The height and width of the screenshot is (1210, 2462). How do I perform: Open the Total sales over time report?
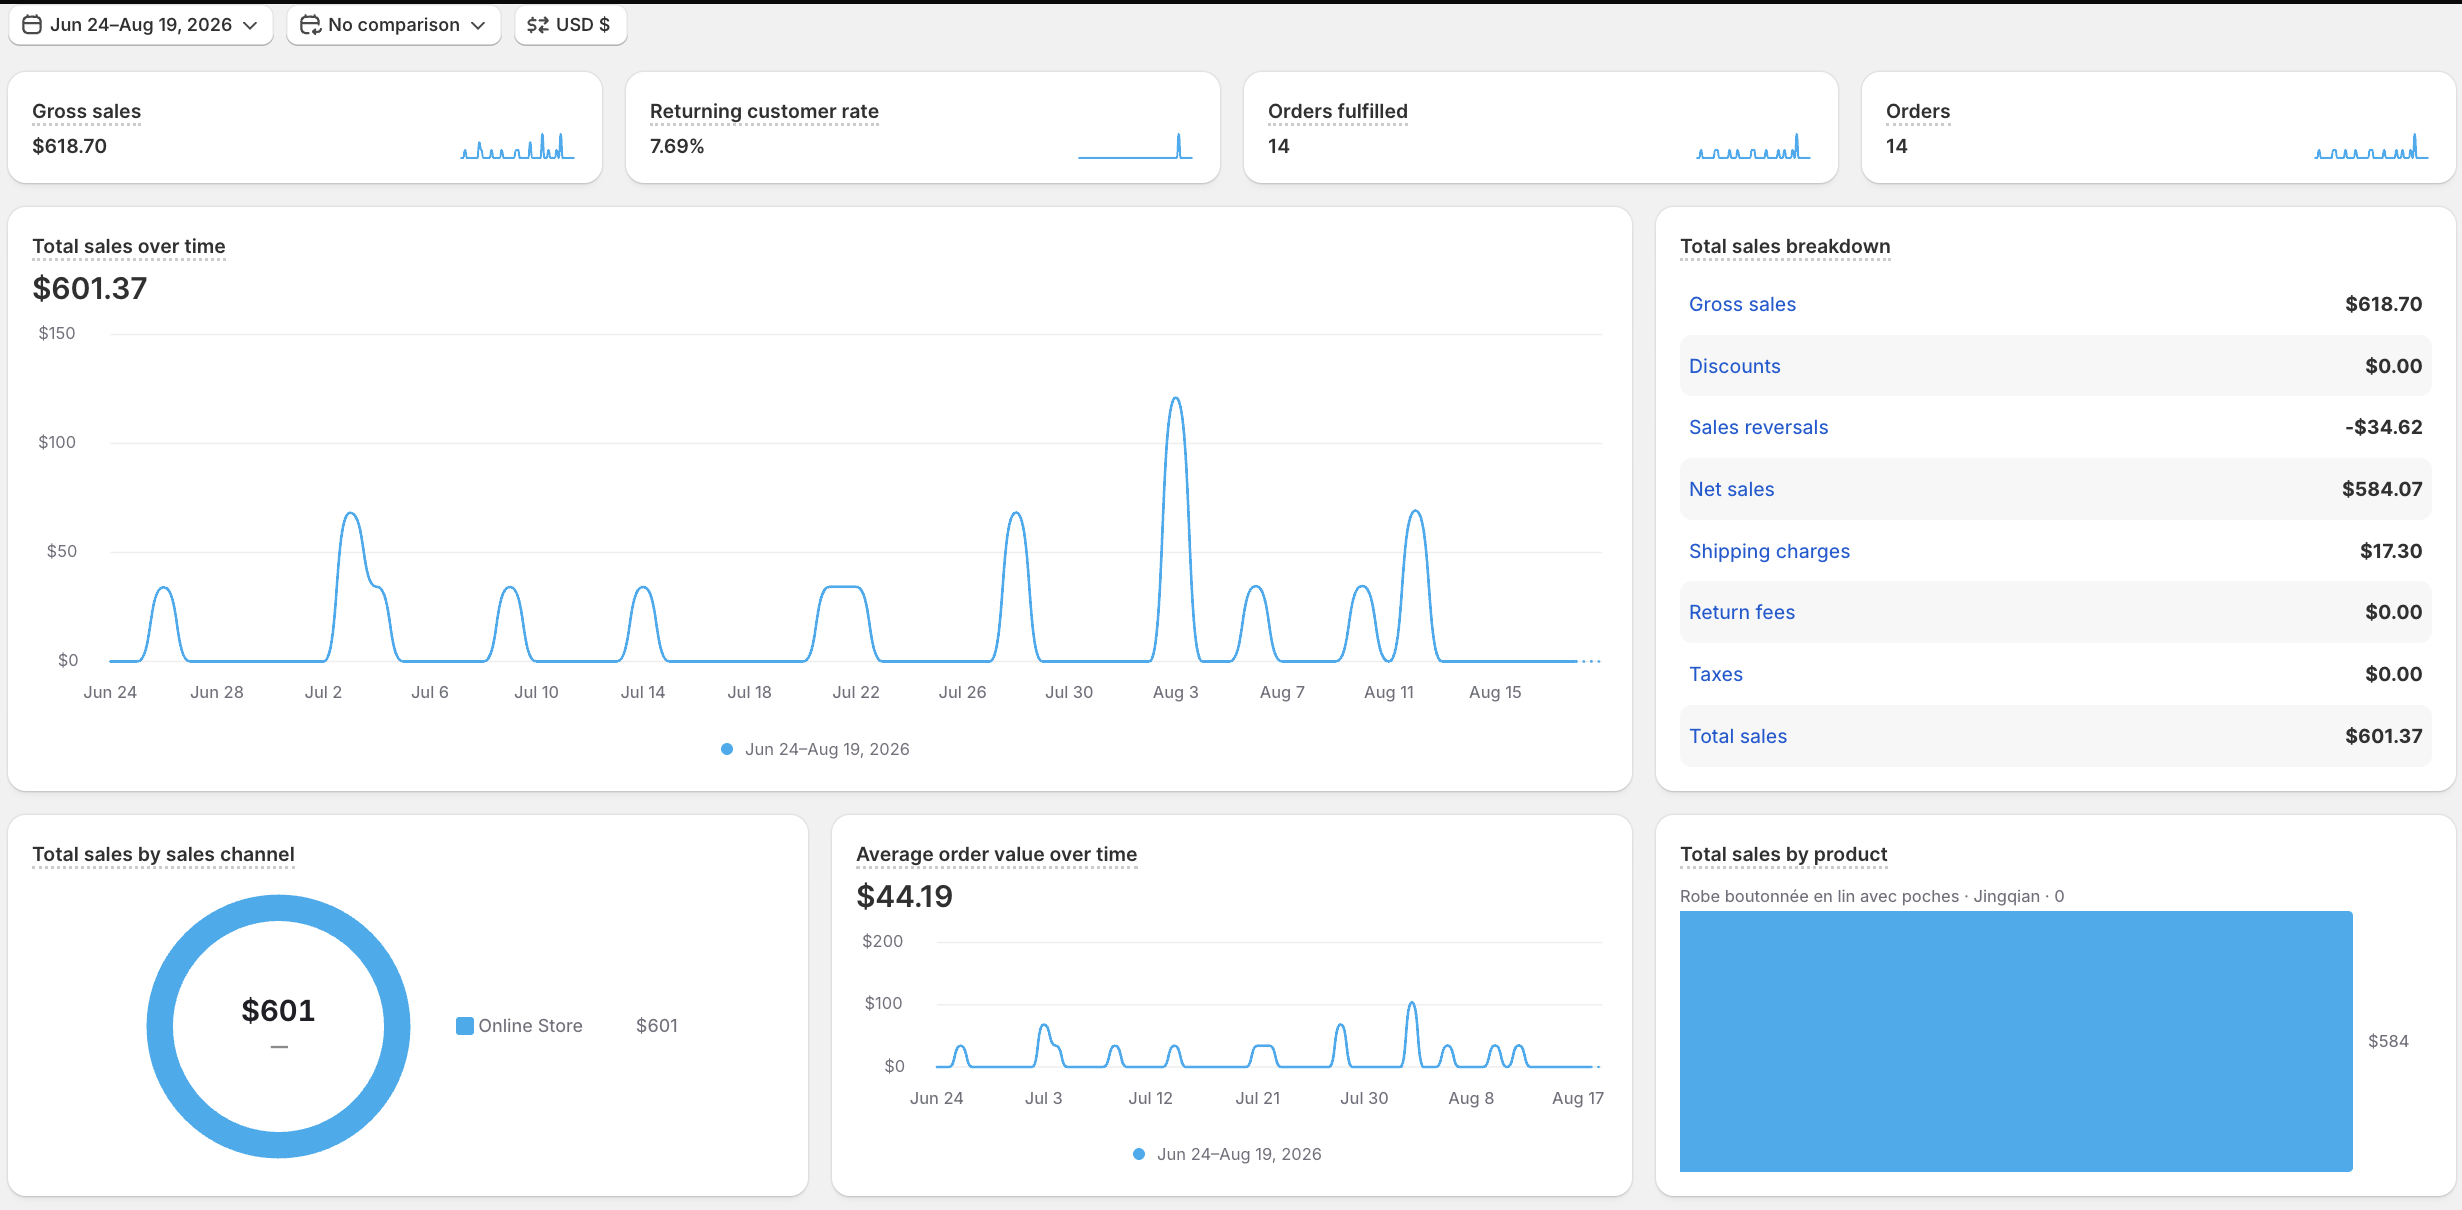click(129, 246)
